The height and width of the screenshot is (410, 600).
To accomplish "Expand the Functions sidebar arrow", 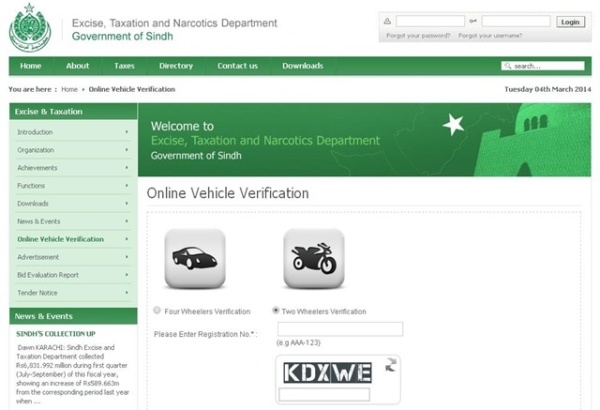I will coord(127,185).
